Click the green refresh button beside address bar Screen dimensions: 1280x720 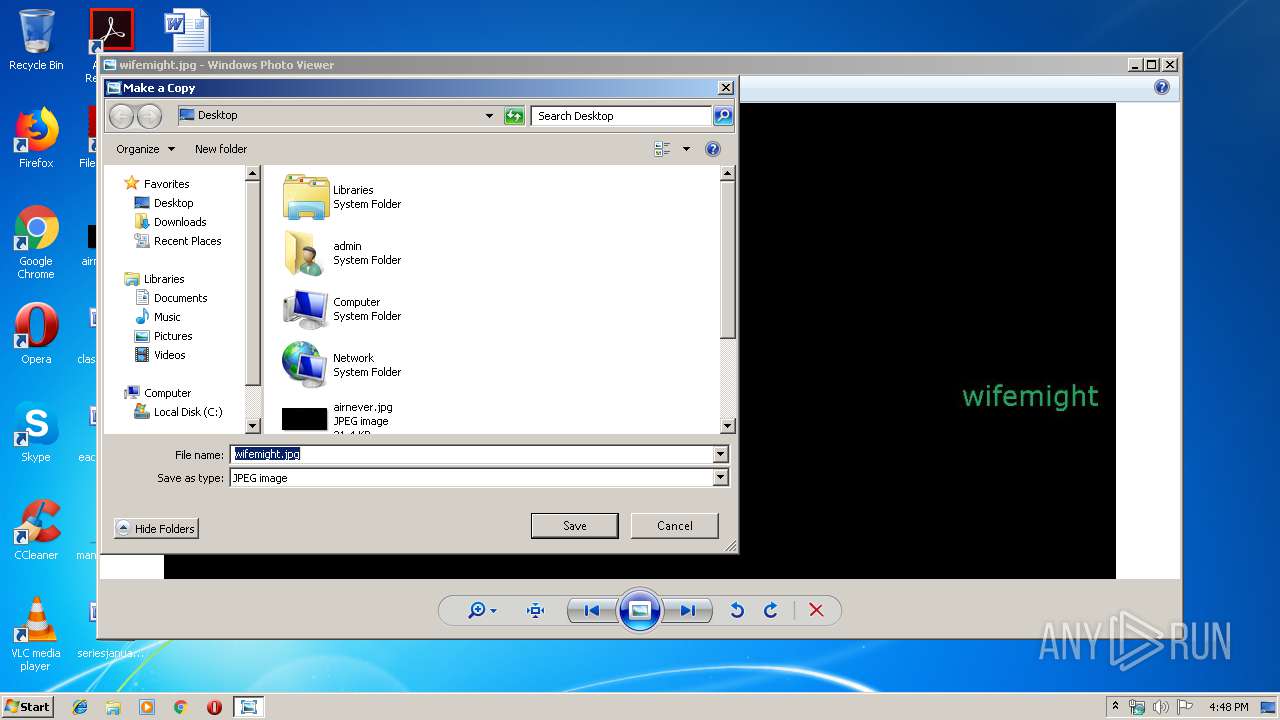(514, 116)
